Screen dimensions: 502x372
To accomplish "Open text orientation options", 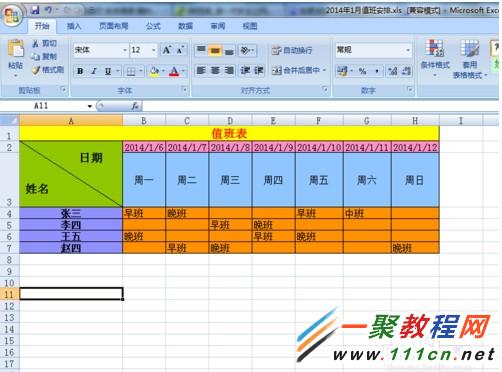I will (x=248, y=50).
